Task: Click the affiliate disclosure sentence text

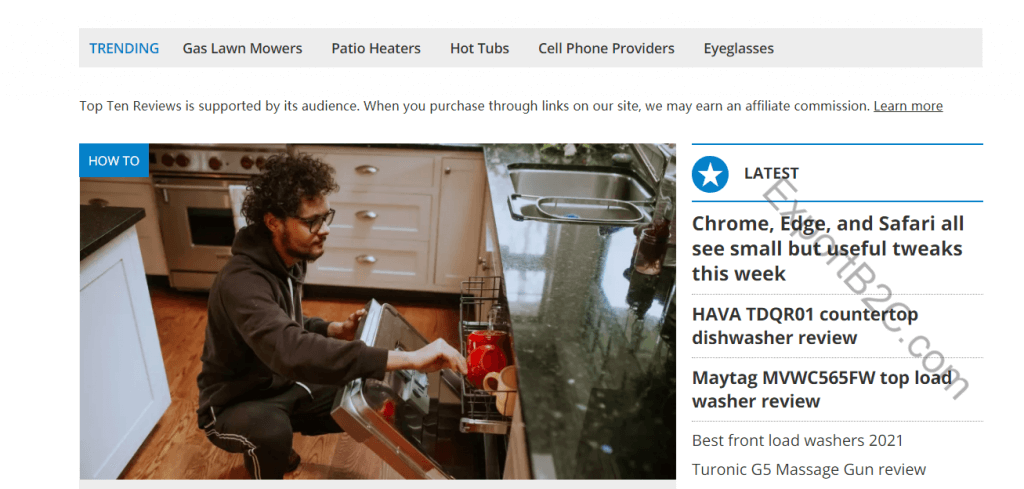Action: point(475,106)
